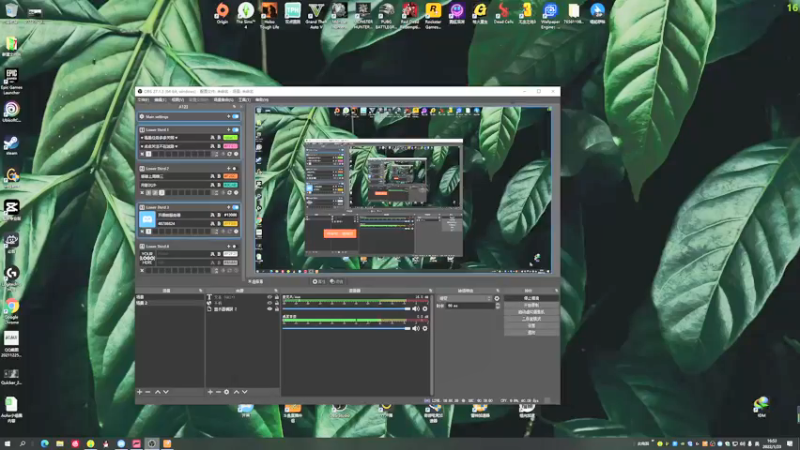Click the 退出 Exit button in Controls
Viewport: 800px width, 450px height.
531,333
